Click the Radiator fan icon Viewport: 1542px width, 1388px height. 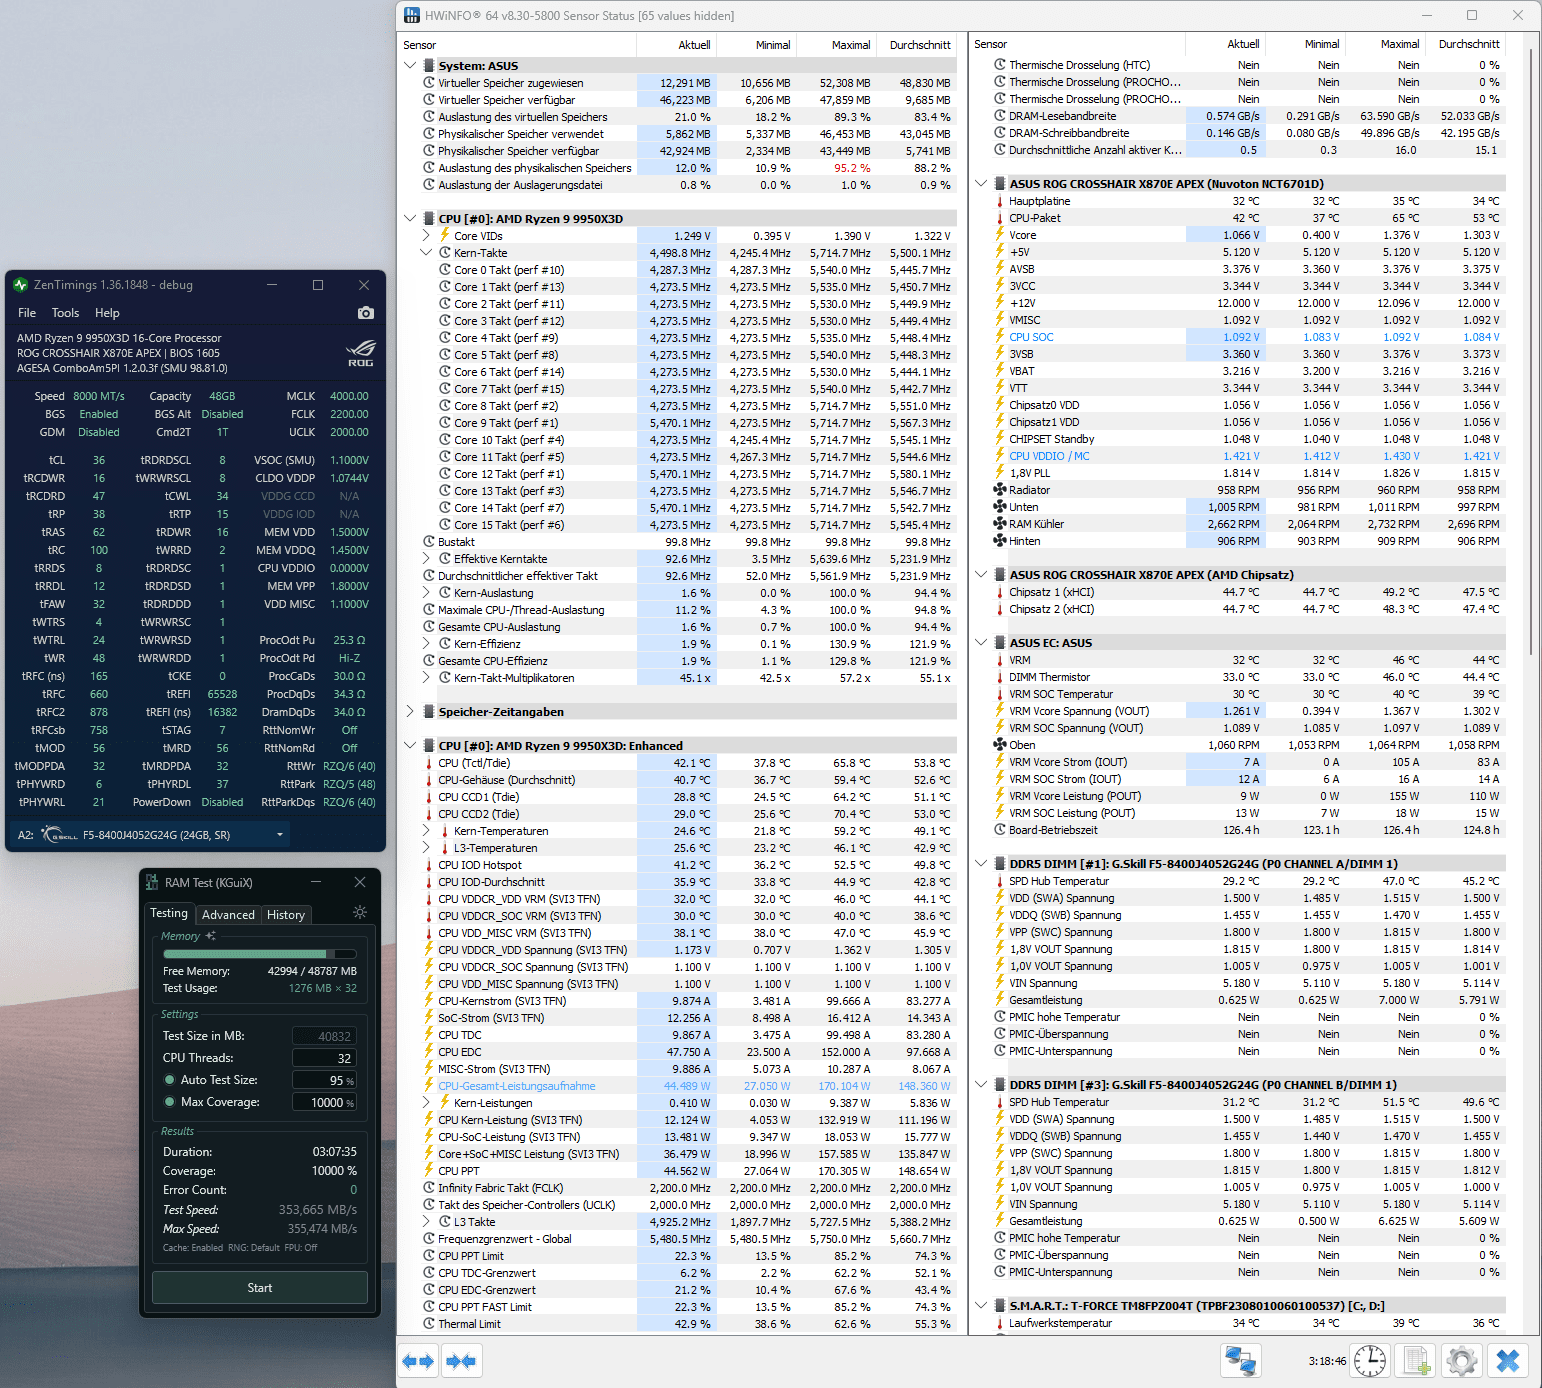(999, 490)
